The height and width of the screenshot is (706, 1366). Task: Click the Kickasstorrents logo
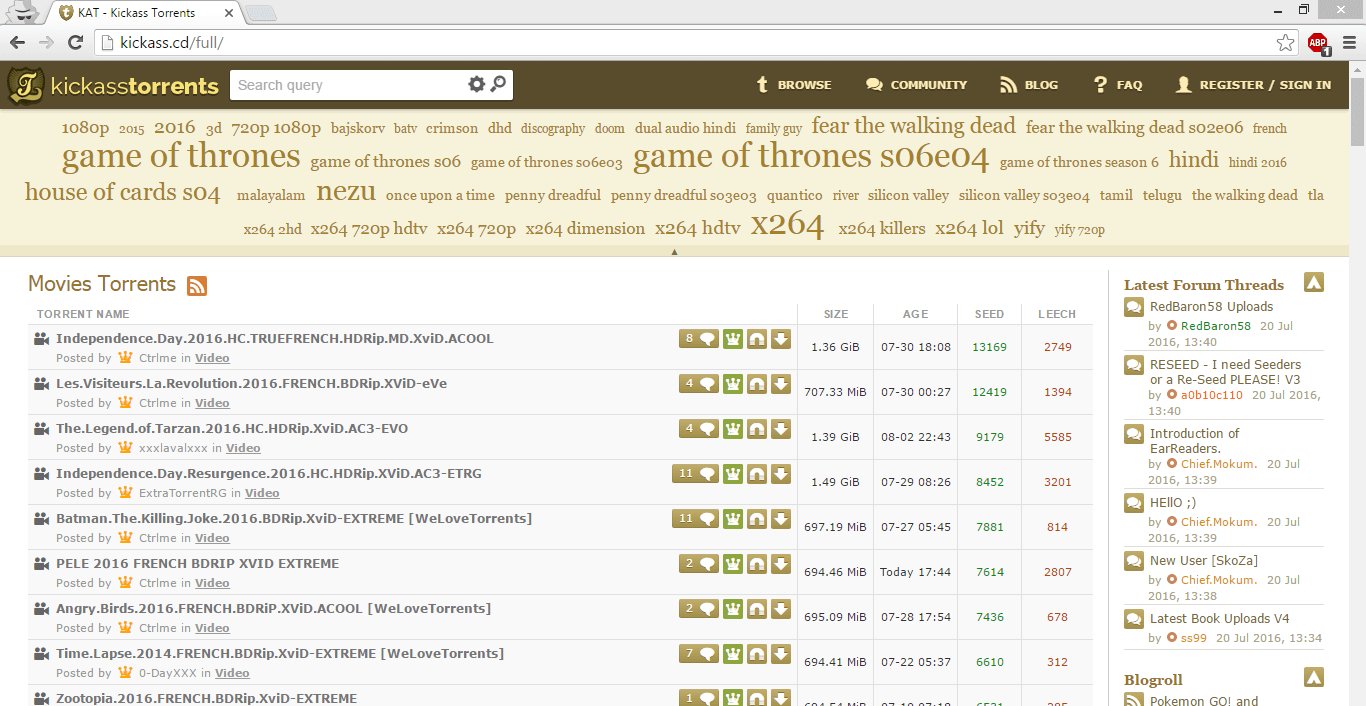[x=112, y=85]
